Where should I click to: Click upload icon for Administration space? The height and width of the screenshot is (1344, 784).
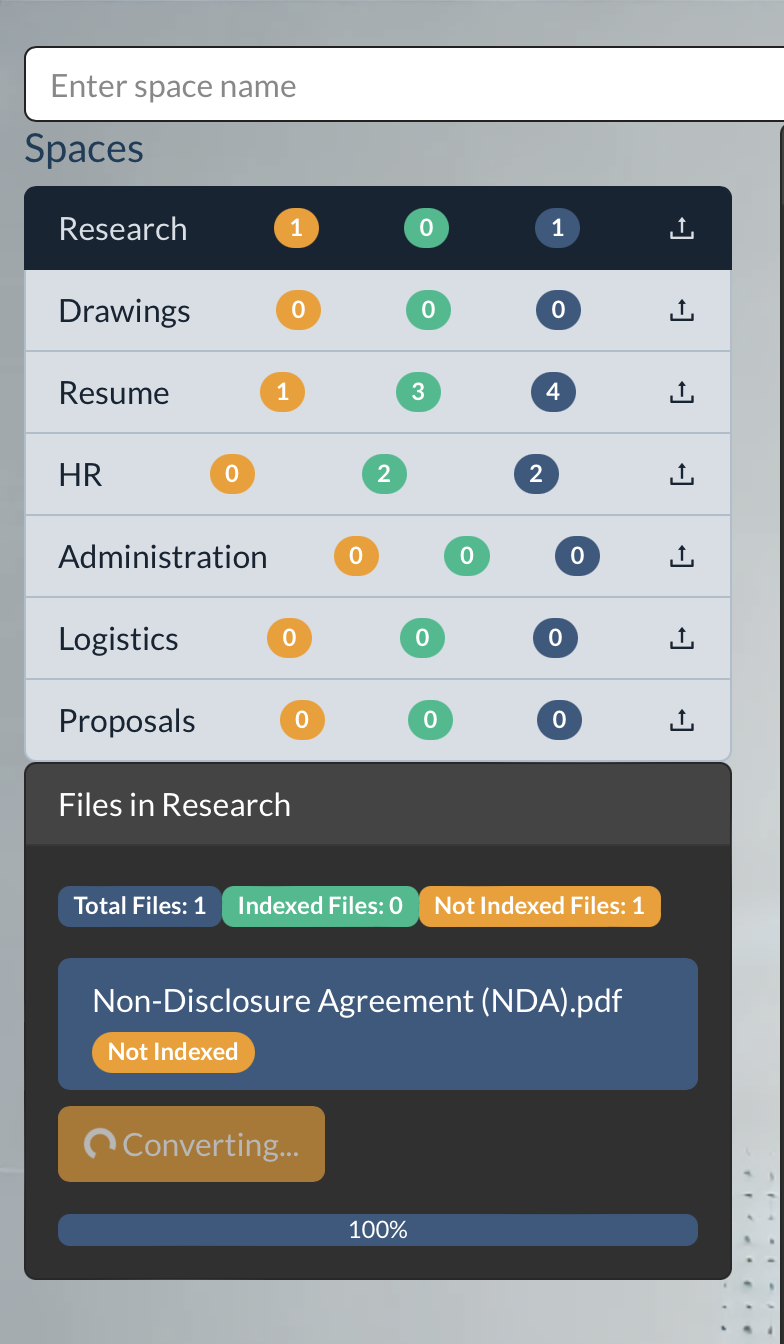681,557
